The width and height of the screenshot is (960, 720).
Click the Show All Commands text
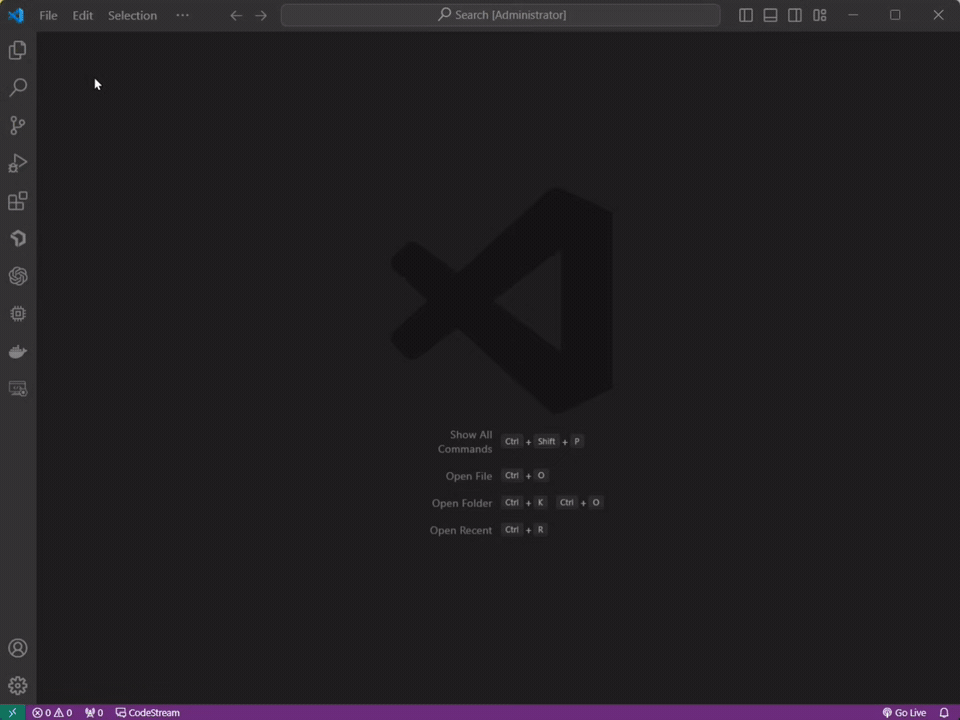[465, 441]
